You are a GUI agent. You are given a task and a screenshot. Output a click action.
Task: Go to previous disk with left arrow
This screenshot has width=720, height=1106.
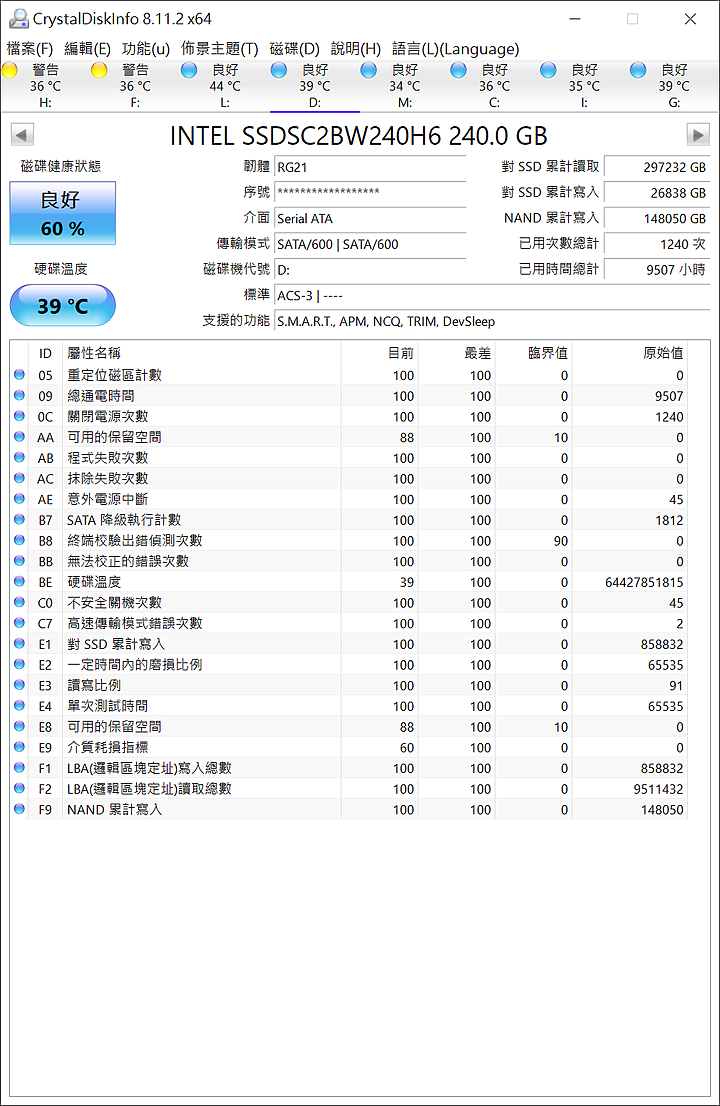[x=23, y=135]
